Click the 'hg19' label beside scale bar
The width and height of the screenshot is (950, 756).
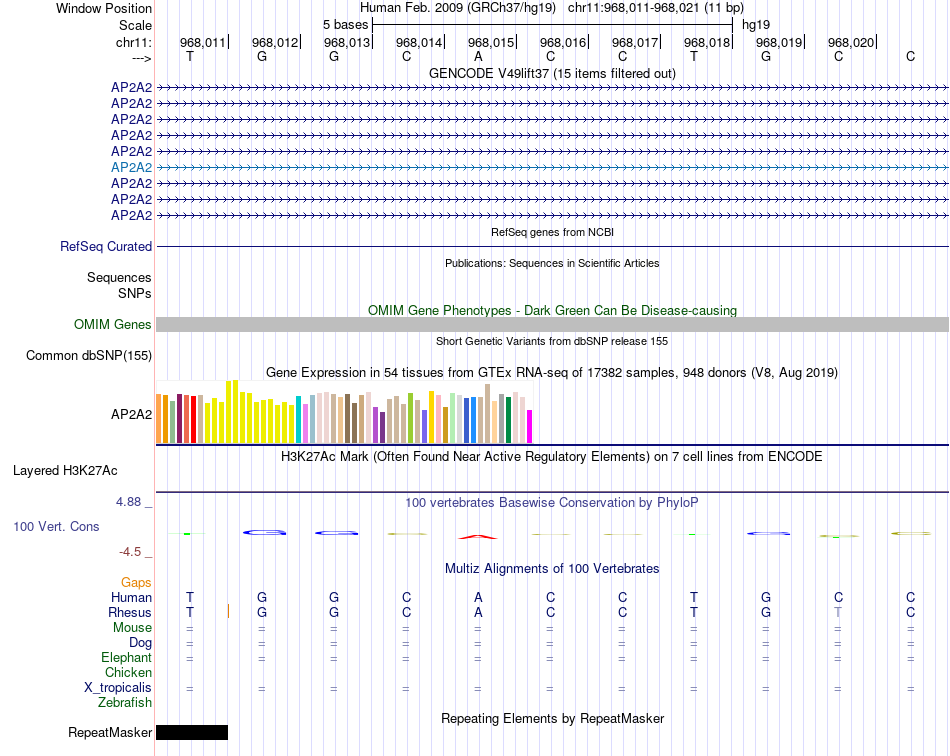[756, 25]
